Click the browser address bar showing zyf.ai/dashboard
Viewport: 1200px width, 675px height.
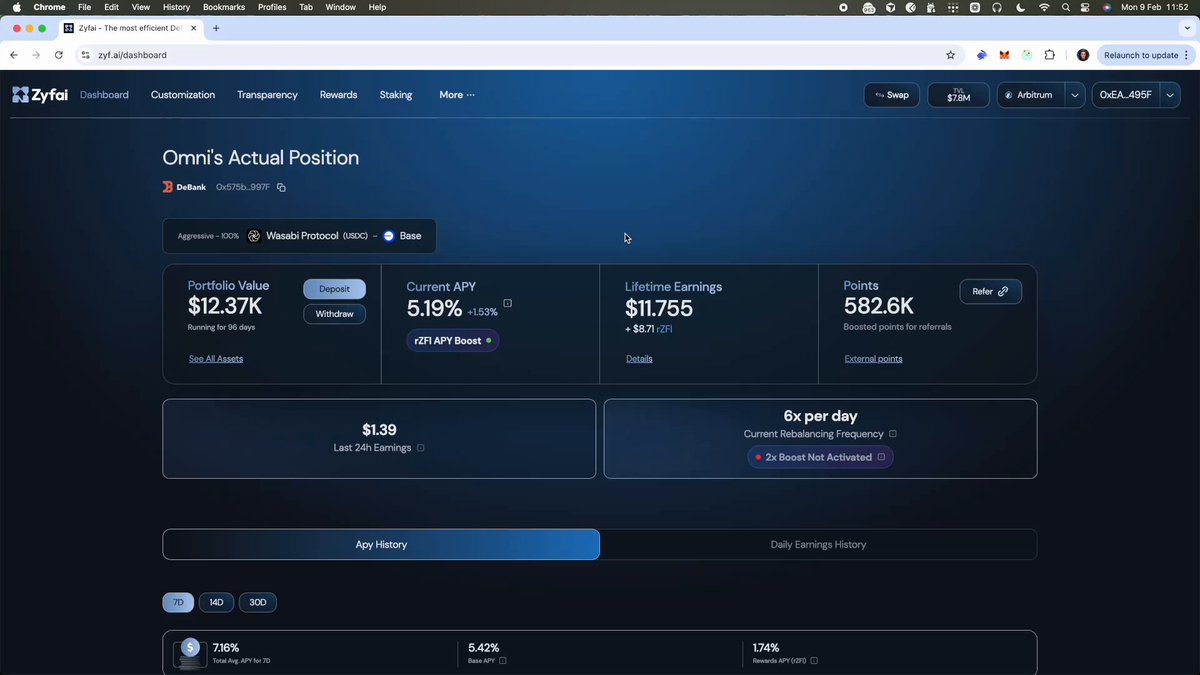[x=135, y=55]
